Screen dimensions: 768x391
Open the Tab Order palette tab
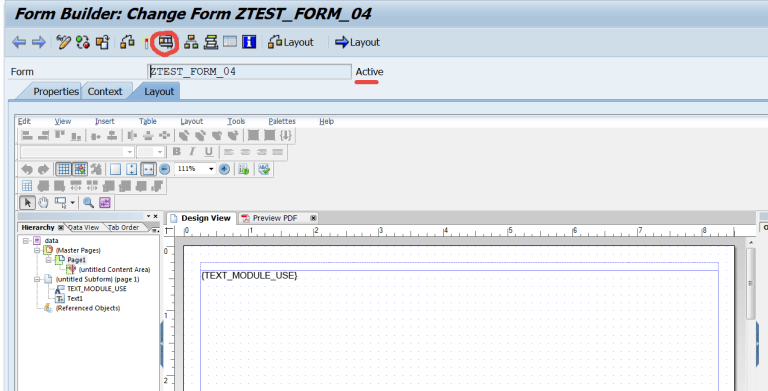pyautogui.click(x=123, y=227)
